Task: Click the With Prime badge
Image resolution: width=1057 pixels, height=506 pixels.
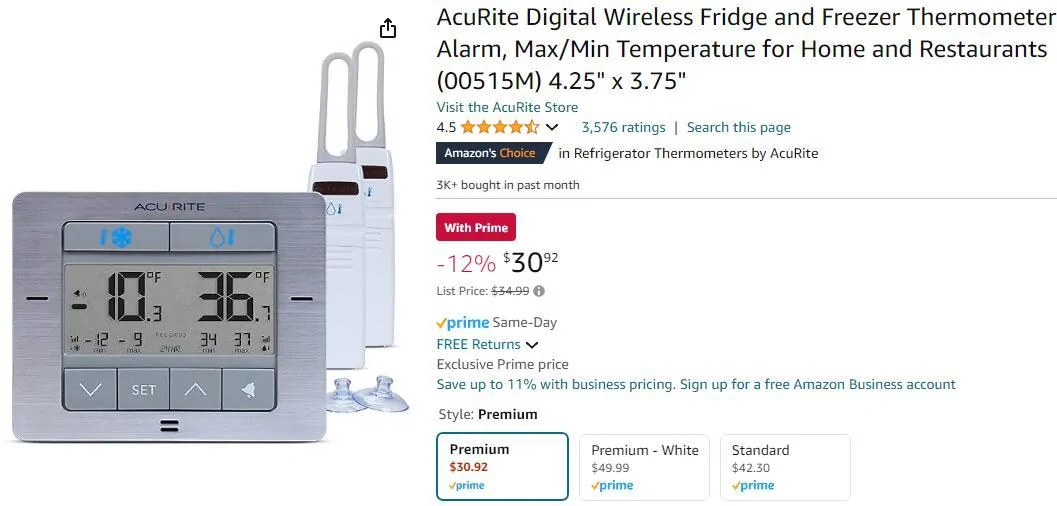Action: 476,228
